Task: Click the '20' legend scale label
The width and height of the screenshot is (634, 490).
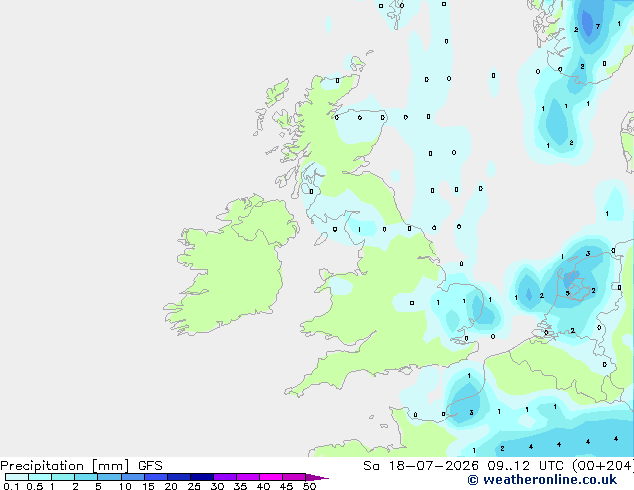Action: (171, 486)
